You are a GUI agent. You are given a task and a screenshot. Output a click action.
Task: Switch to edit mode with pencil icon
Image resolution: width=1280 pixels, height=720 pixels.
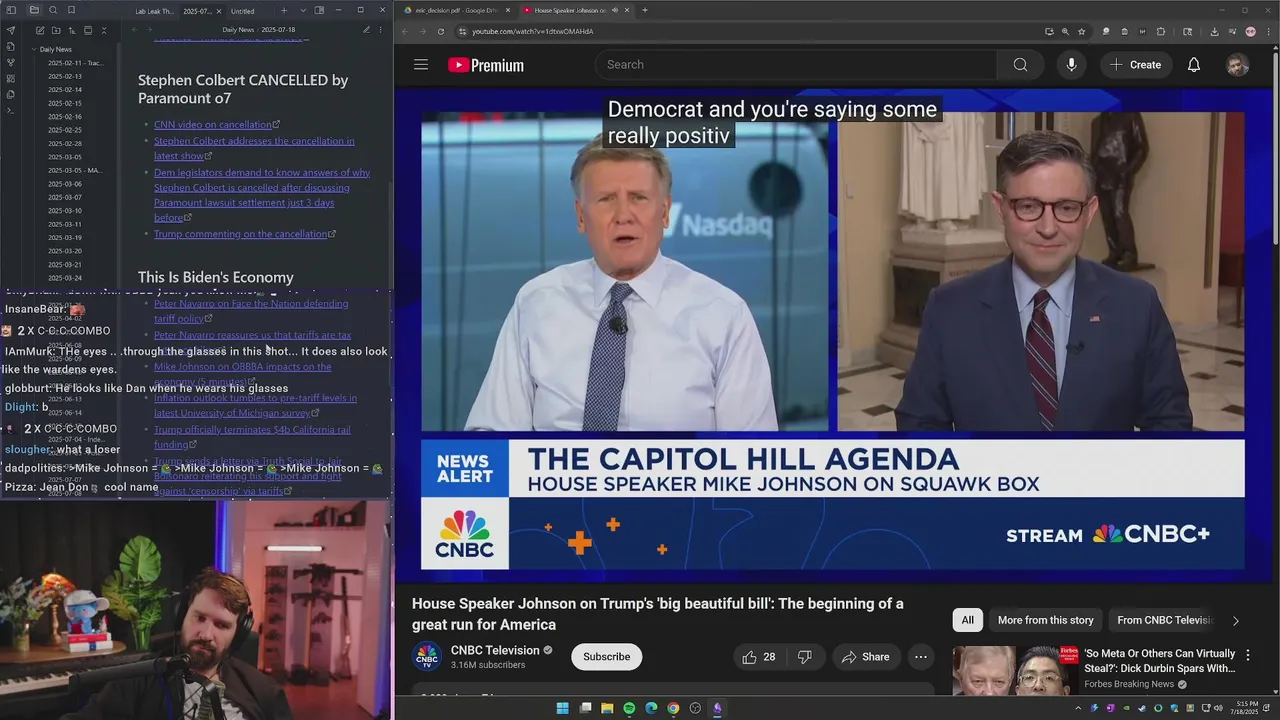(x=367, y=30)
